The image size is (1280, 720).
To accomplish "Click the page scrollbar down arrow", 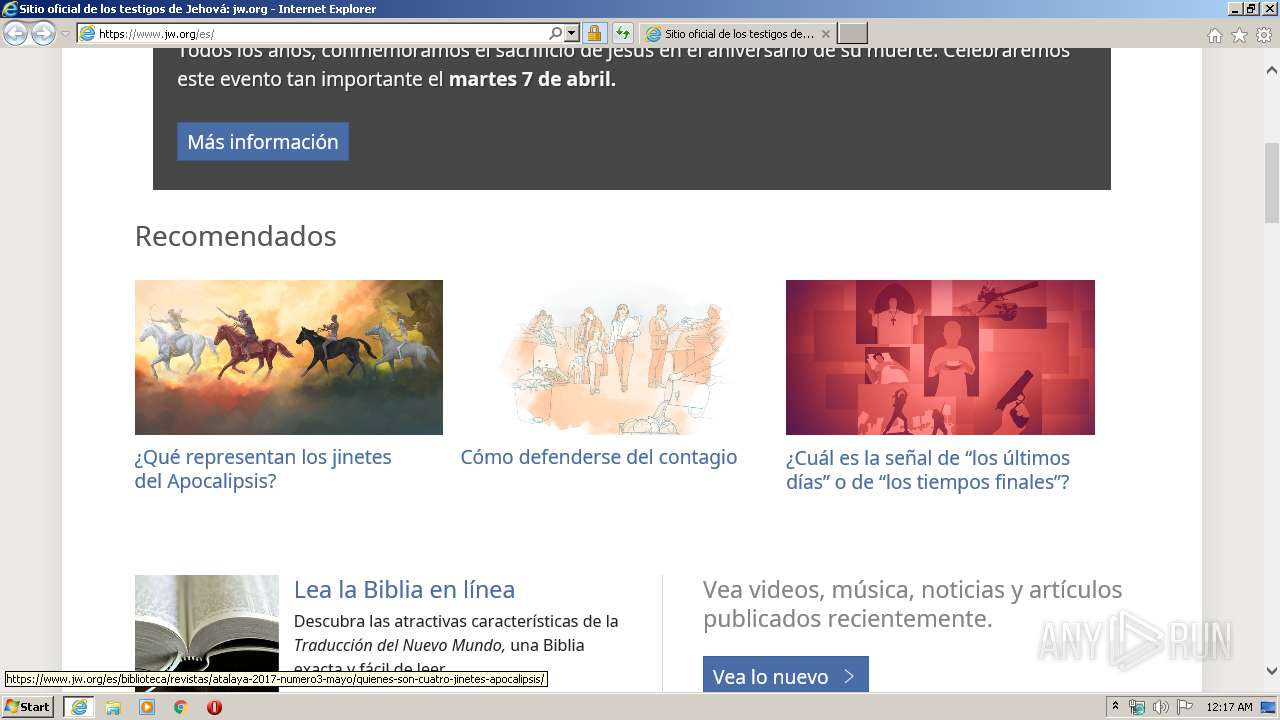I will (x=1272, y=671).
